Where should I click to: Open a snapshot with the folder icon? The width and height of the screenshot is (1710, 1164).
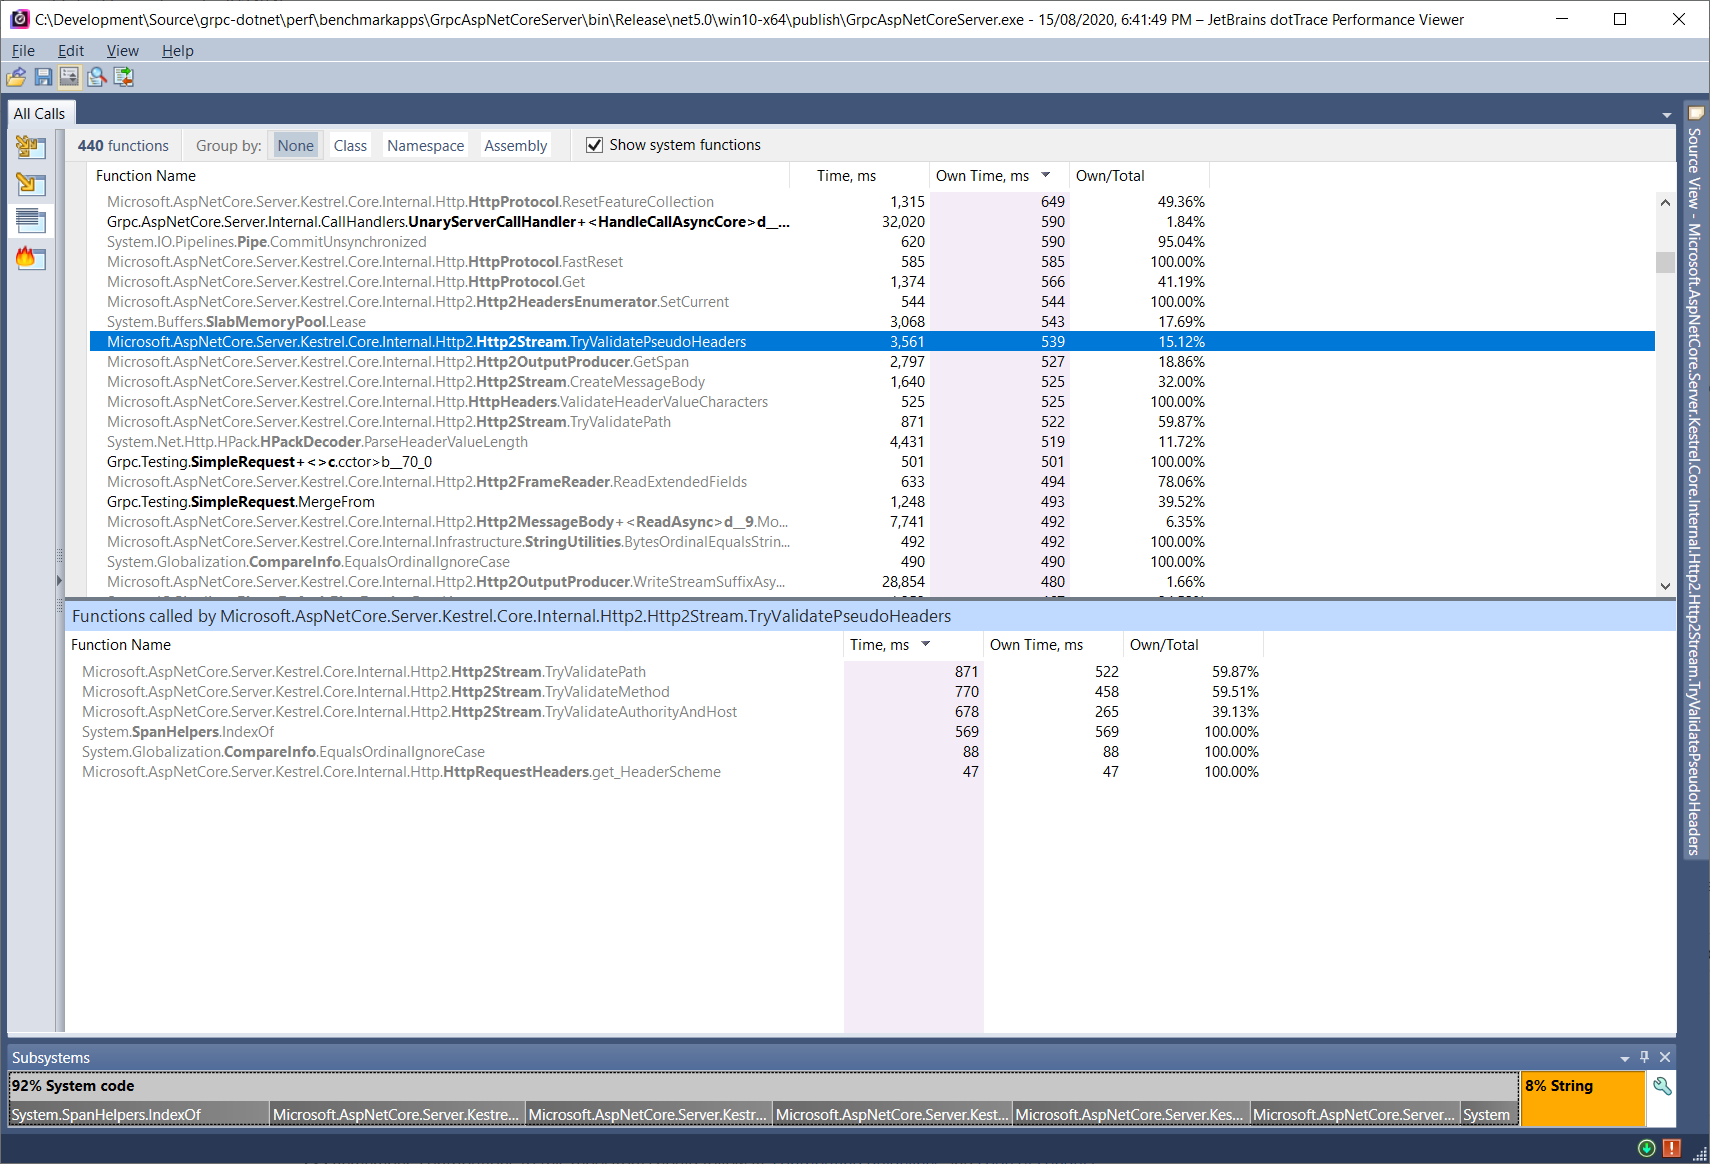coord(16,77)
